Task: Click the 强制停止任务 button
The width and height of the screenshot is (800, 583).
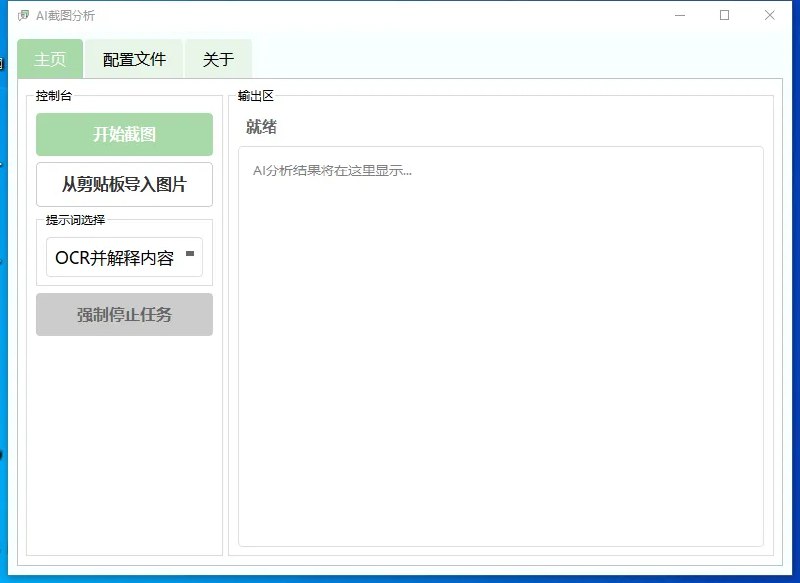Action: coord(124,314)
